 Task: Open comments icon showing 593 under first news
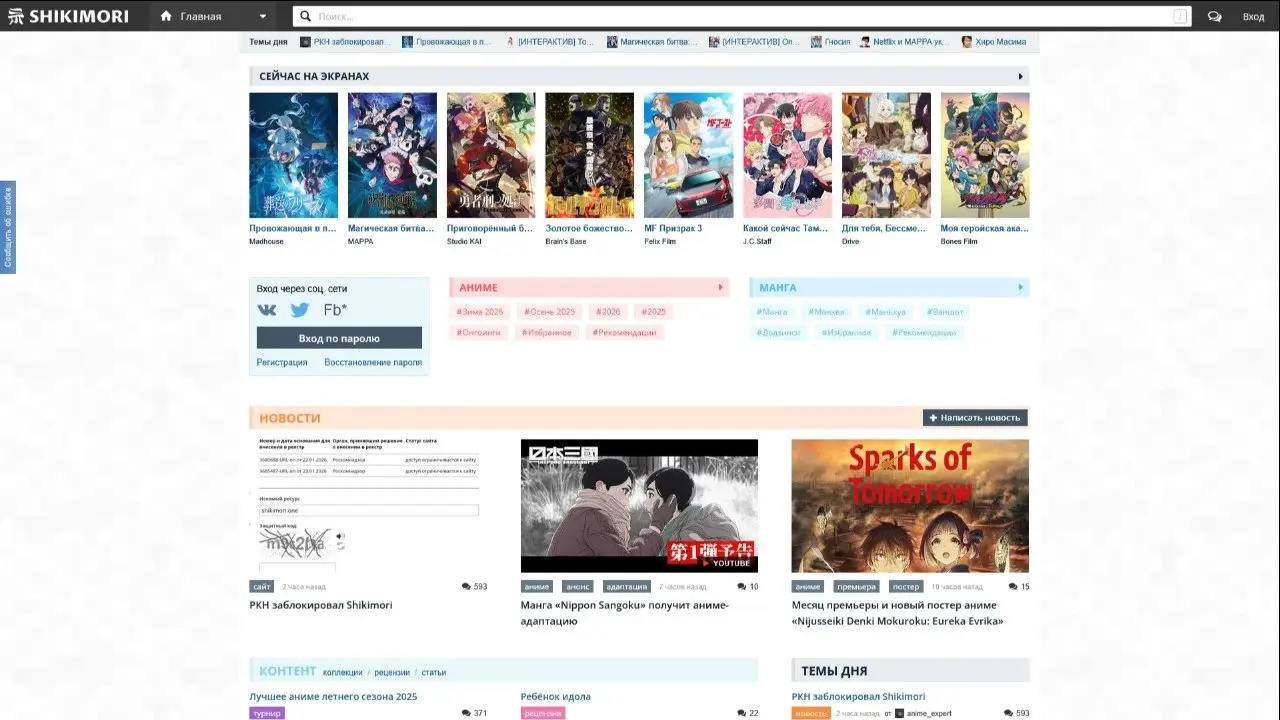(474, 587)
